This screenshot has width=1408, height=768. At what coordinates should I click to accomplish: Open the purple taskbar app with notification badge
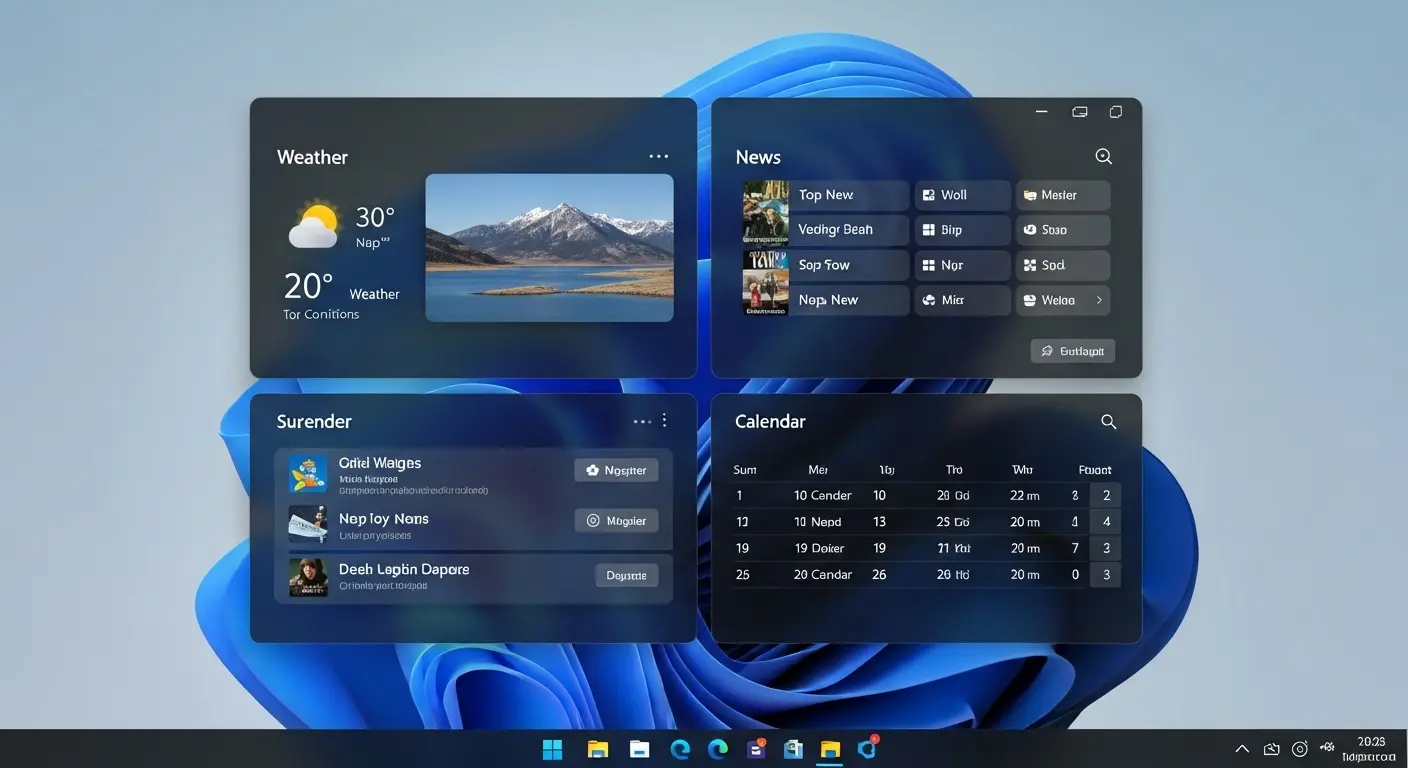pyautogui.click(x=756, y=748)
